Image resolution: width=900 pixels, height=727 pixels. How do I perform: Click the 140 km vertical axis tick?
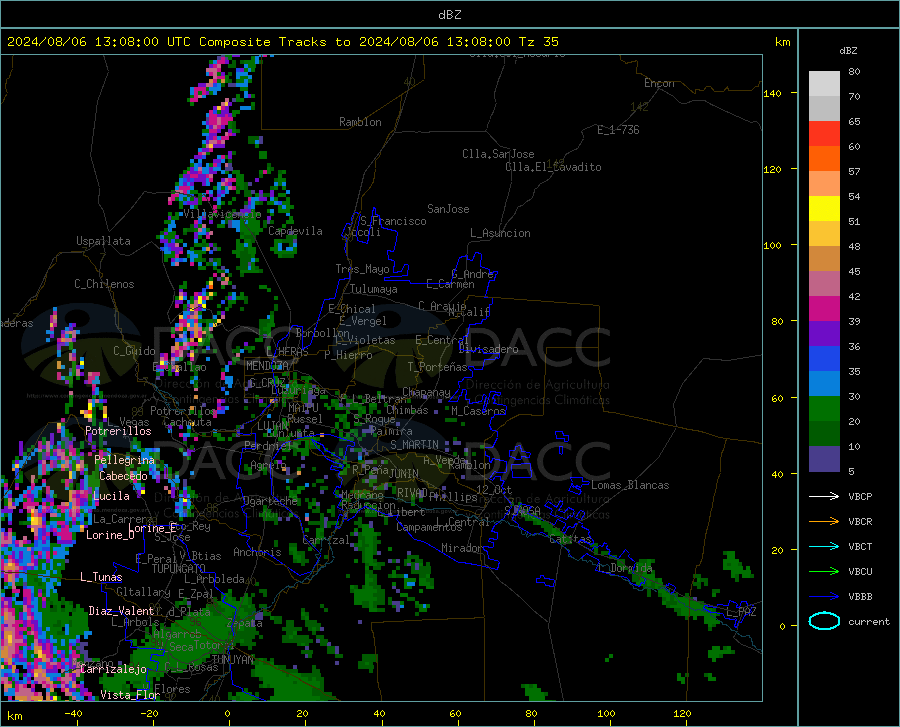(x=772, y=93)
